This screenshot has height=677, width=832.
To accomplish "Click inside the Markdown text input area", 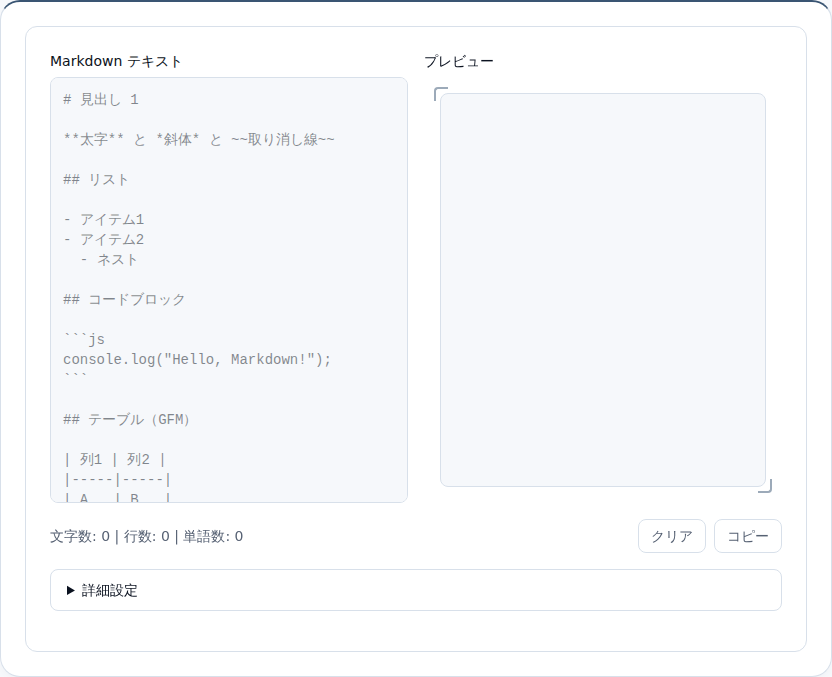I will [229, 290].
